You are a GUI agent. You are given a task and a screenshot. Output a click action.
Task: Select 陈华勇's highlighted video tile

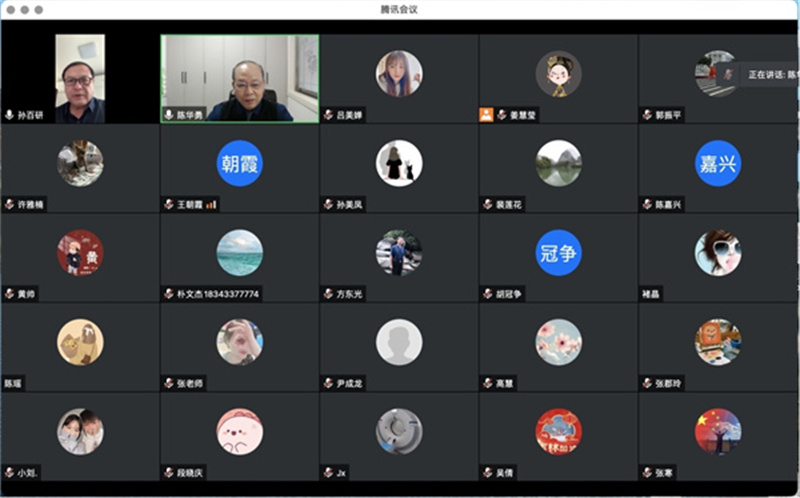(x=240, y=78)
